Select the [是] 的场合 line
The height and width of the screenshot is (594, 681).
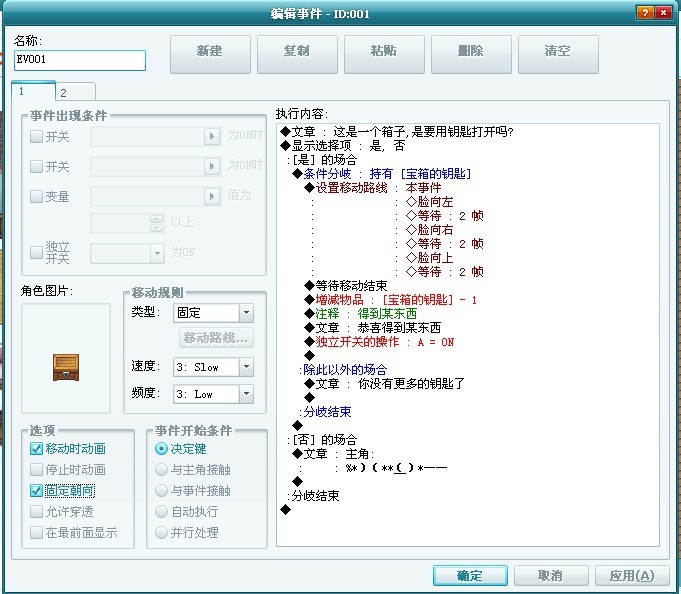pyautogui.click(x=322, y=159)
